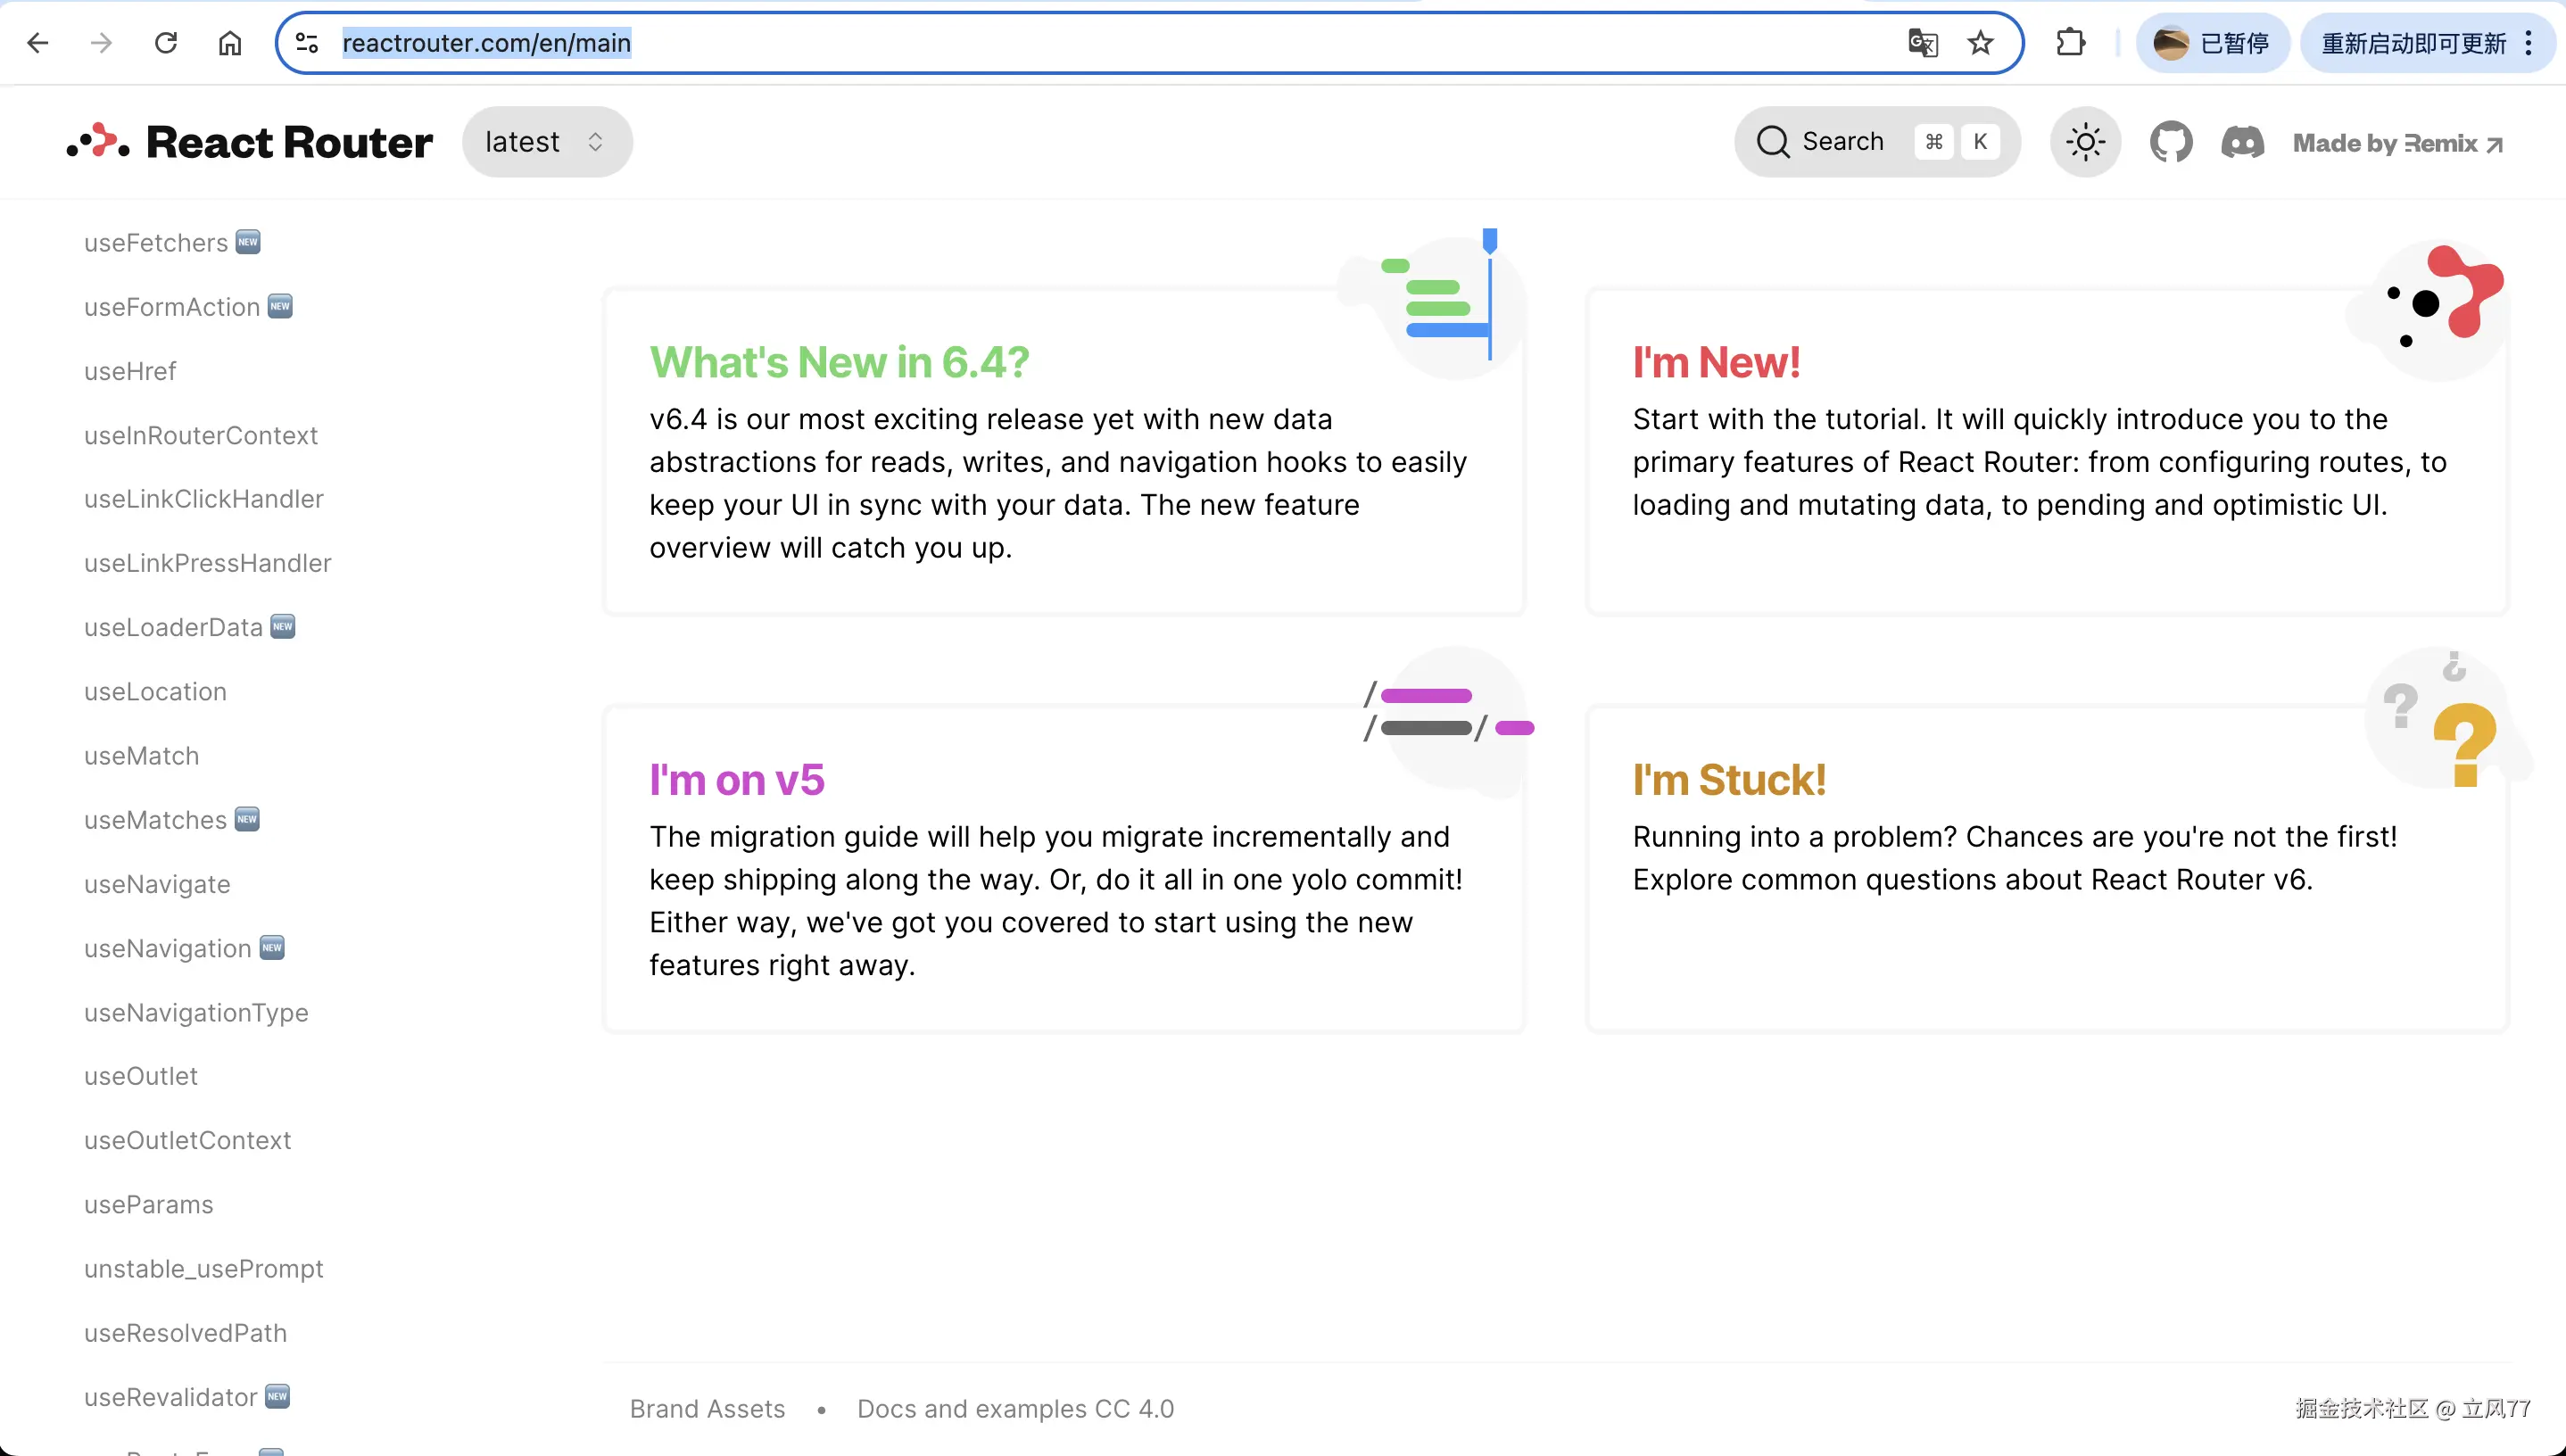Viewport: 2566px width, 1456px height.
Task: Click the Google Translate icon in address bar
Action: [x=1922, y=43]
